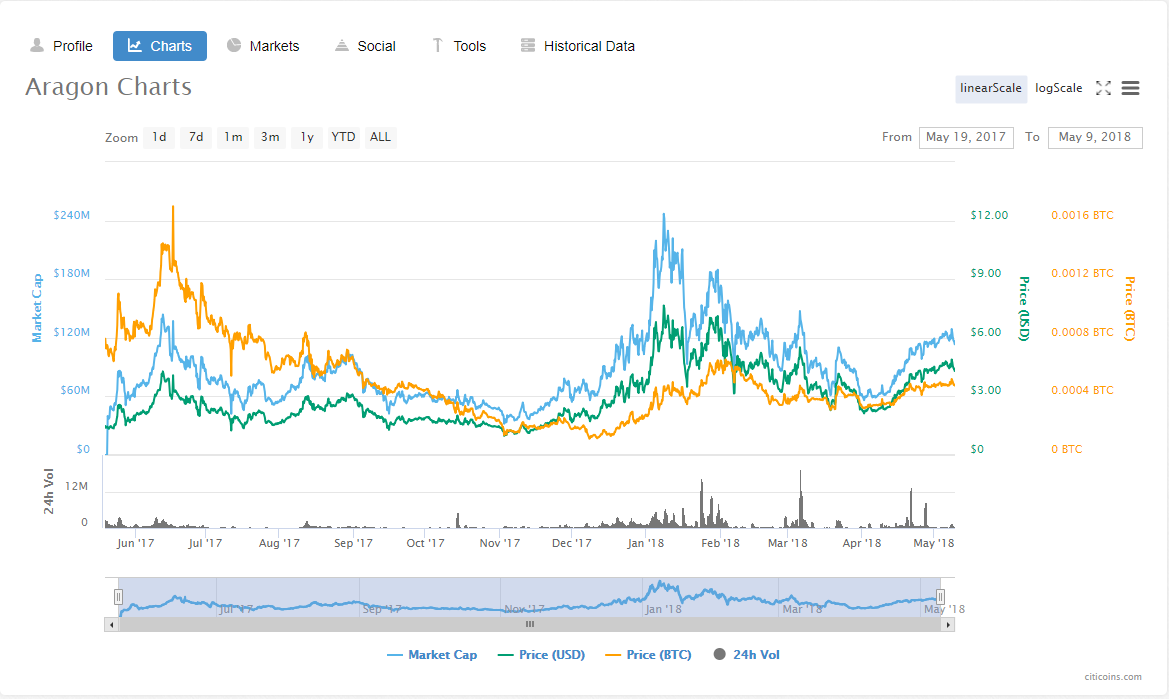Image resolution: width=1169 pixels, height=699 pixels.
Task: Toggle Price (BTC) series in legend
Action: coord(649,655)
